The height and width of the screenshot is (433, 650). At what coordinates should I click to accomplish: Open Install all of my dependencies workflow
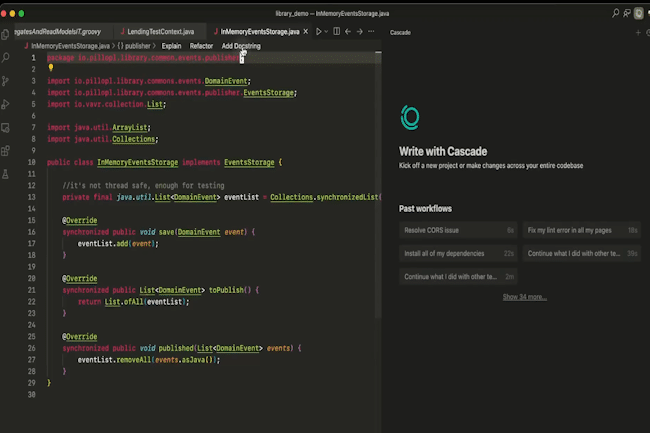[458, 253]
